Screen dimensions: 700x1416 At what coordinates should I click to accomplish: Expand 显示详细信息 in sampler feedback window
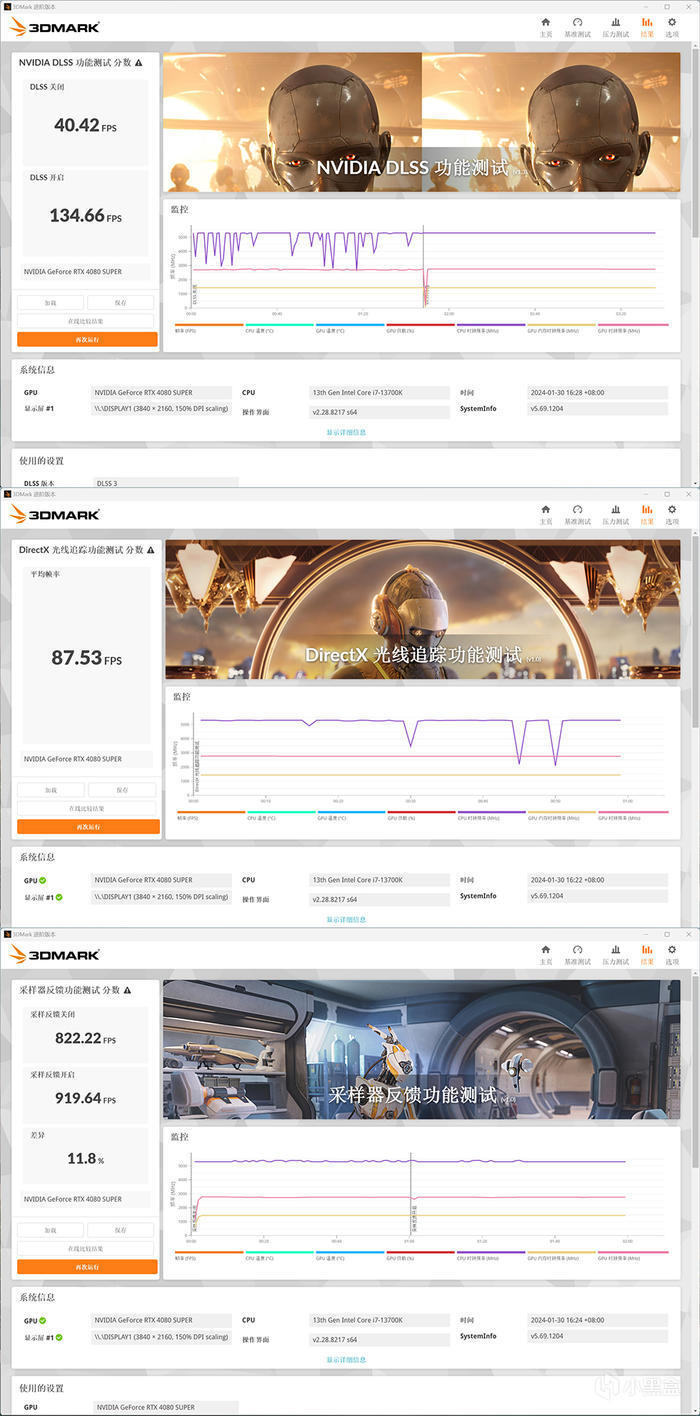point(346,1359)
